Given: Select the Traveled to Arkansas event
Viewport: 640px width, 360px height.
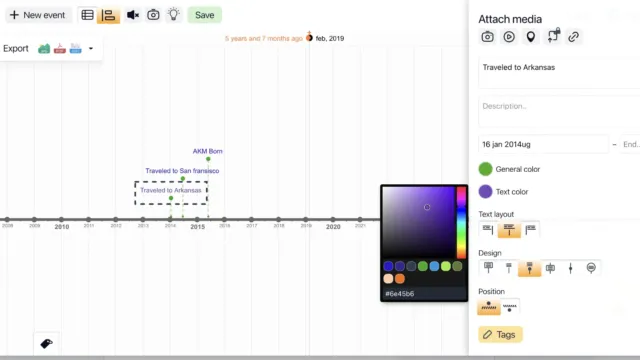Looking at the screenshot, I should click(x=171, y=190).
